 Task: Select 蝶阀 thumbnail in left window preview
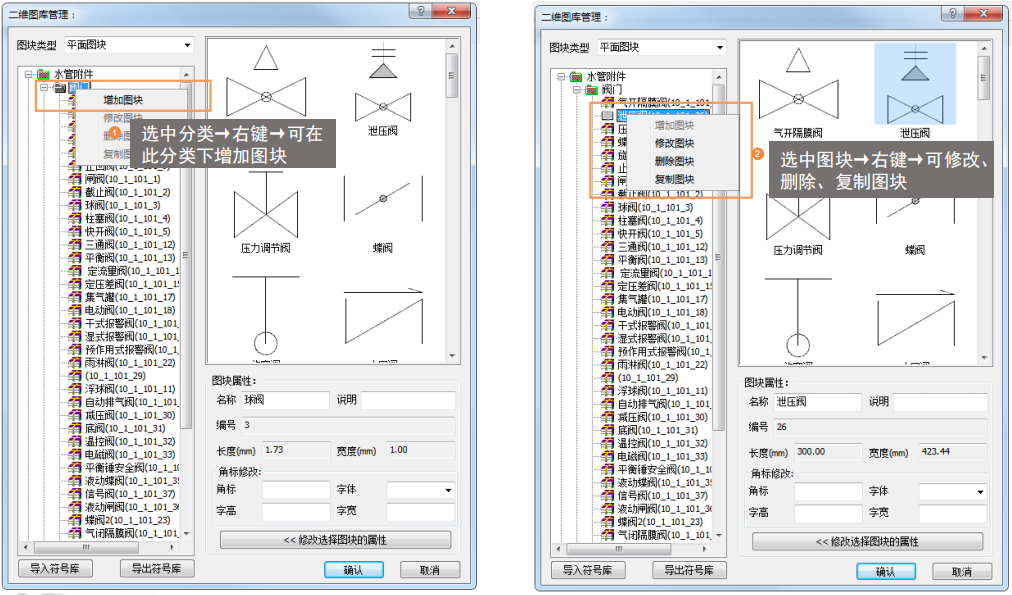pyautogui.click(x=383, y=213)
